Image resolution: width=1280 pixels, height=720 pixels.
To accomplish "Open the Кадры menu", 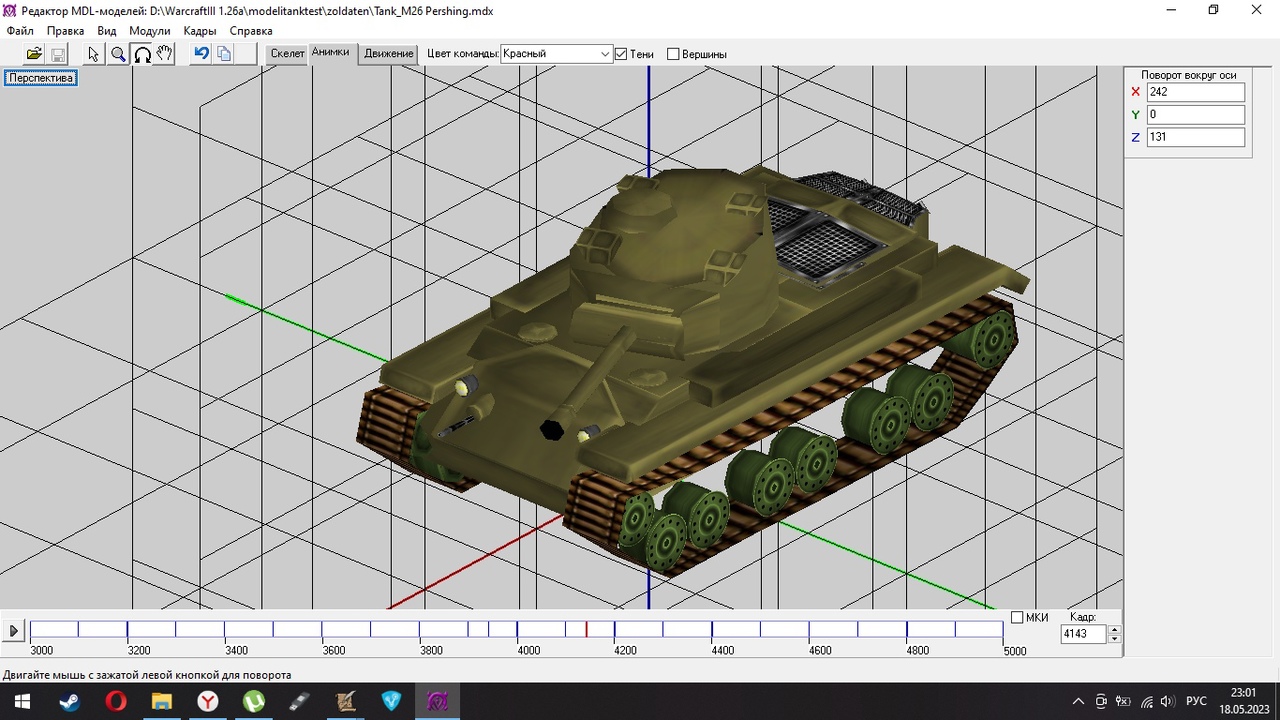I will point(200,31).
